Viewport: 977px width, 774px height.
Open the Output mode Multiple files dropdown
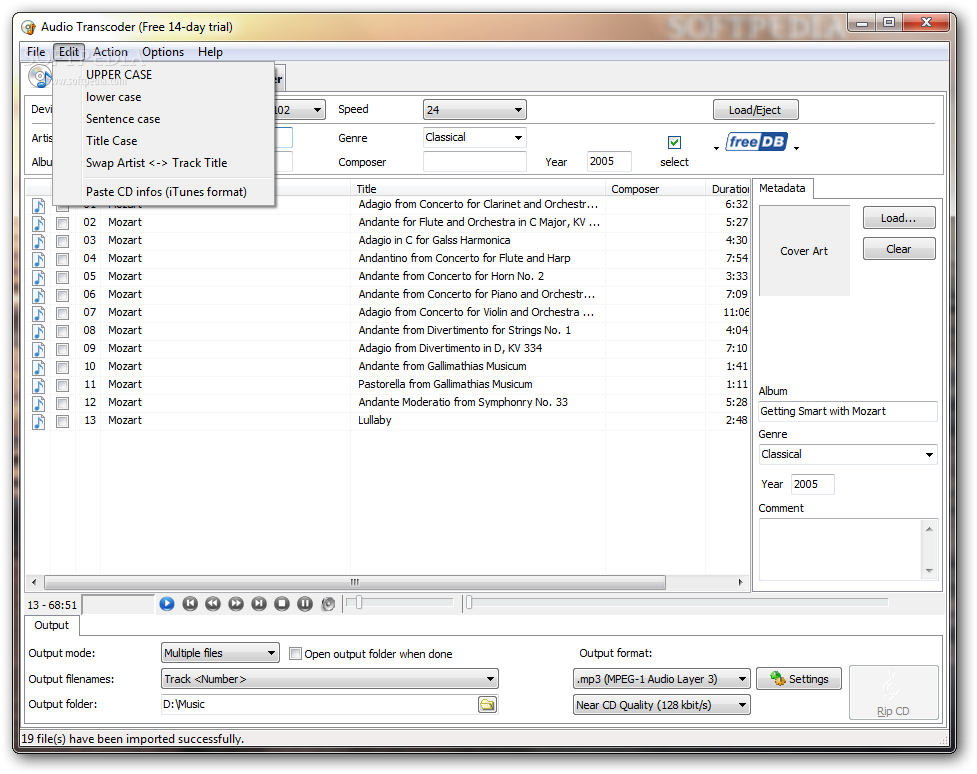coord(220,653)
